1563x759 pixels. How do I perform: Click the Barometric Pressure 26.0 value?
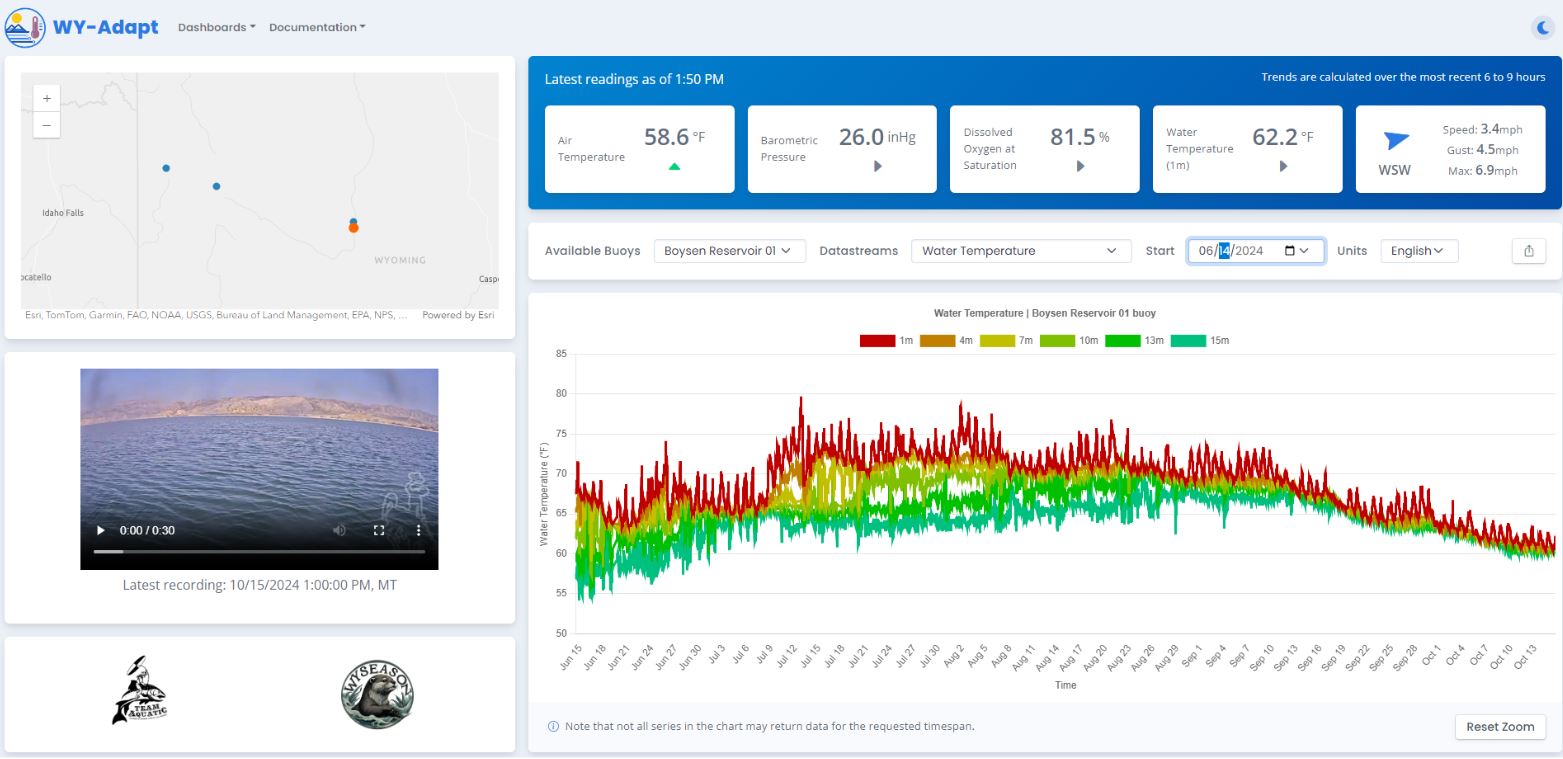861,137
